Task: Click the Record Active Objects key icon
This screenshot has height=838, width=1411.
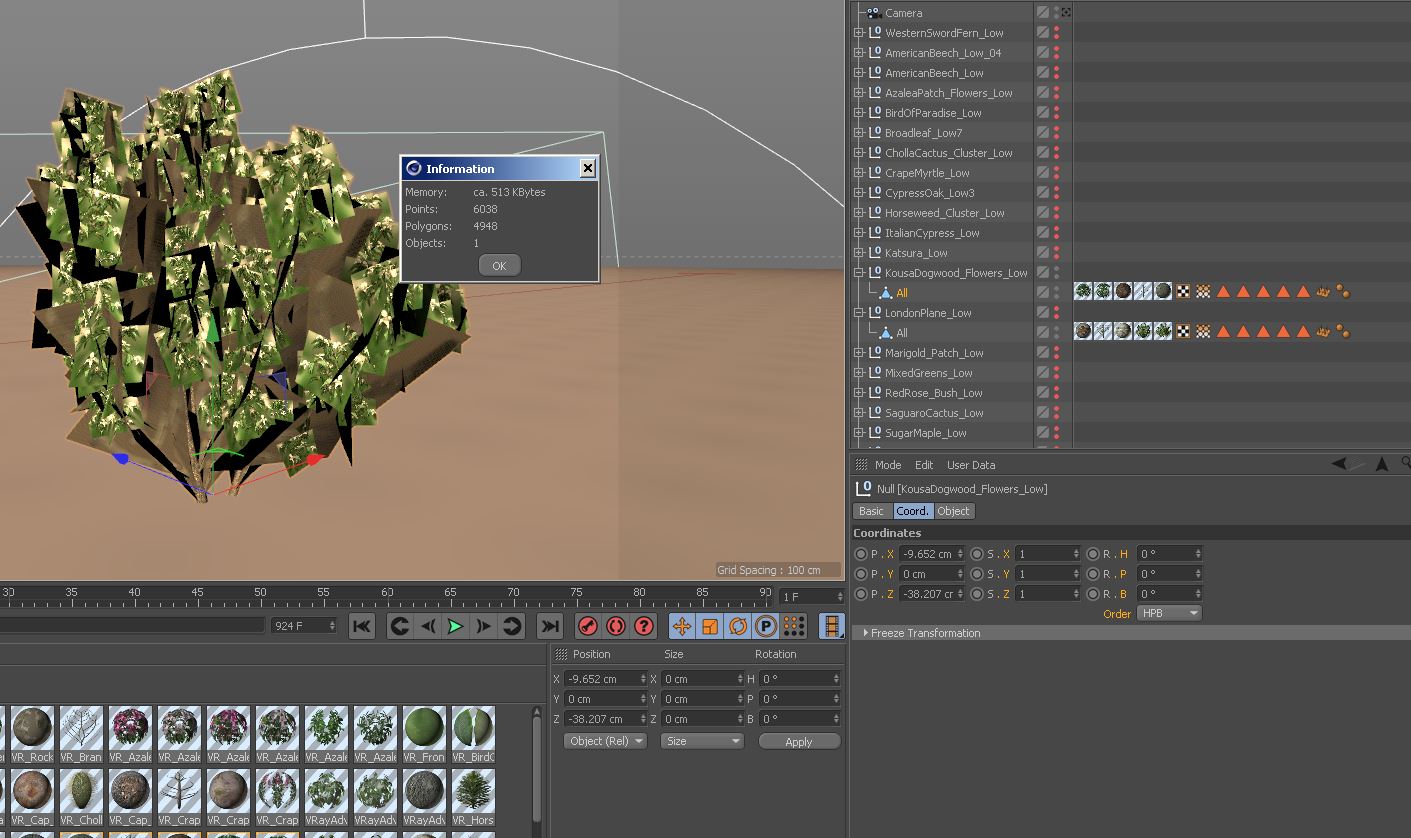Action: coord(588,626)
